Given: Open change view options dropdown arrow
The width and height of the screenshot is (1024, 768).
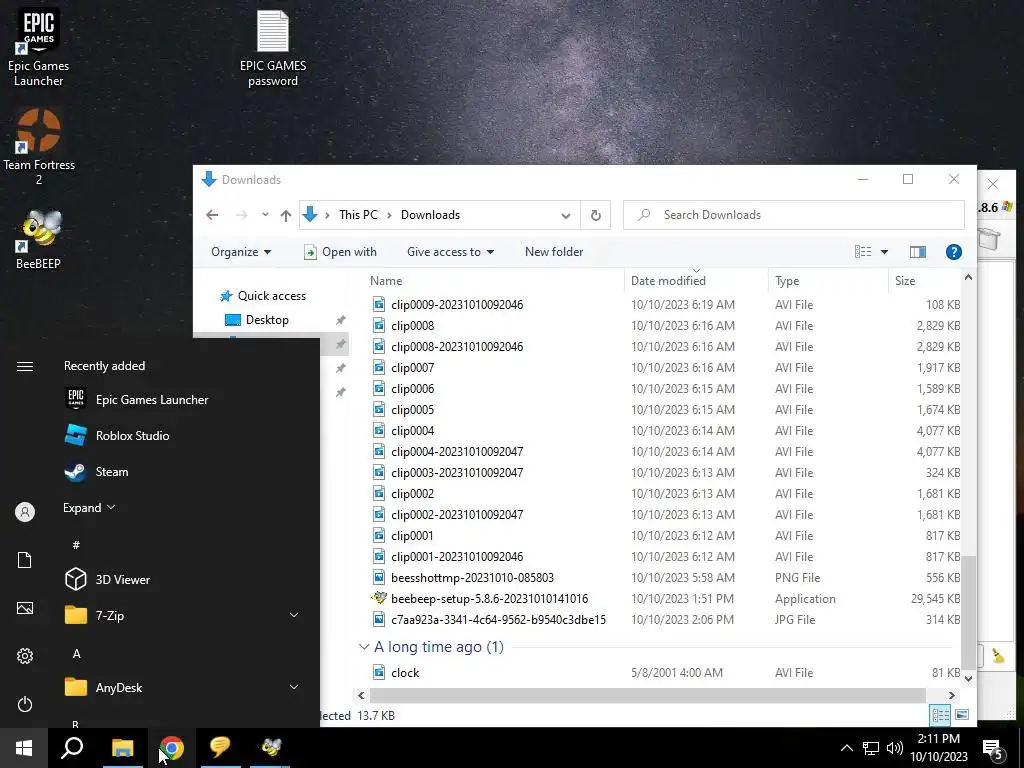Looking at the screenshot, I should [884, 252].
